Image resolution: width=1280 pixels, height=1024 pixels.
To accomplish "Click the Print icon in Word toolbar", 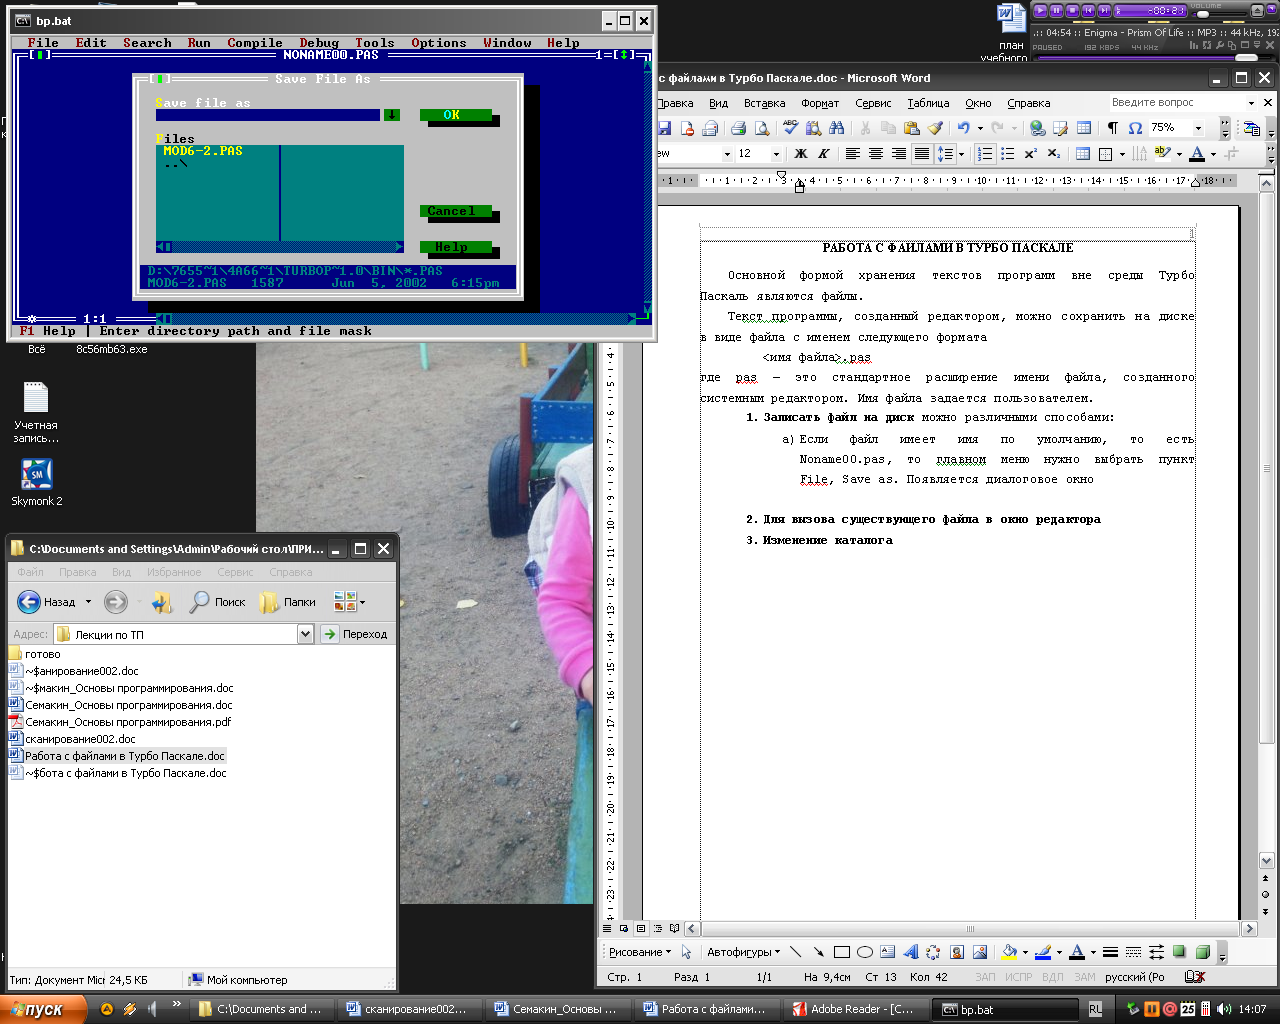I will click(x=738, y=128).
